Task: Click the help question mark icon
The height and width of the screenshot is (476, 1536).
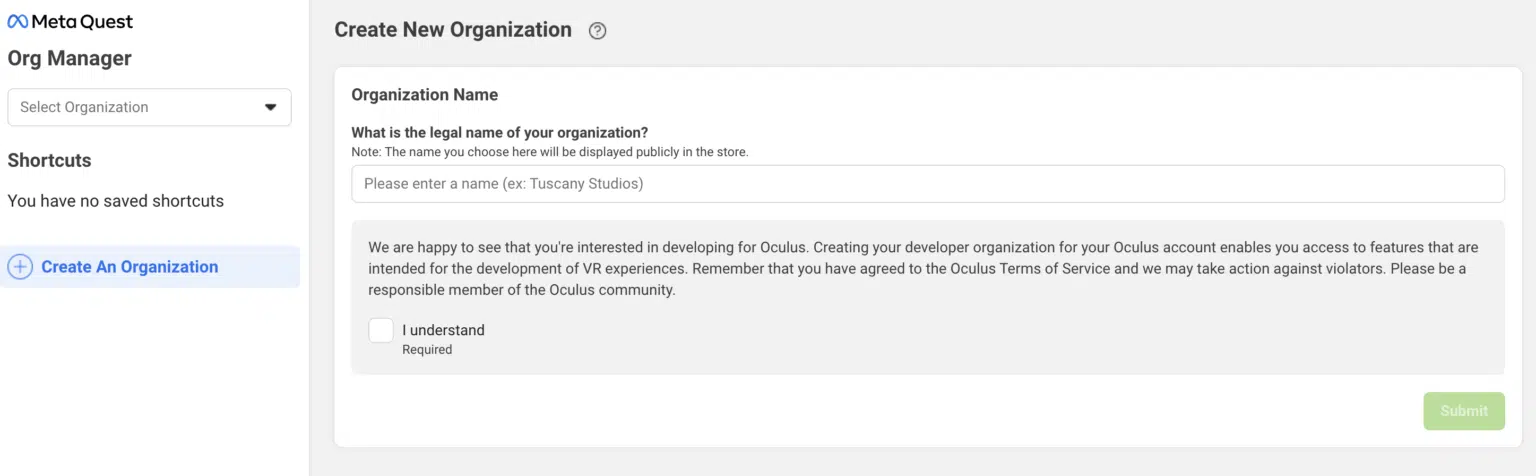Action: click(x=598, y=31)
